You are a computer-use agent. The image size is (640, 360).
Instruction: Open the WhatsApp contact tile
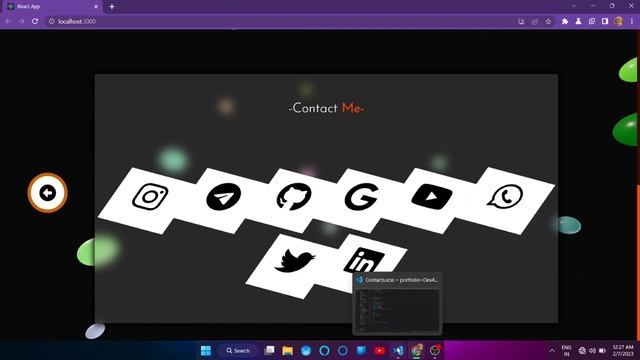[x=505, y=197]
